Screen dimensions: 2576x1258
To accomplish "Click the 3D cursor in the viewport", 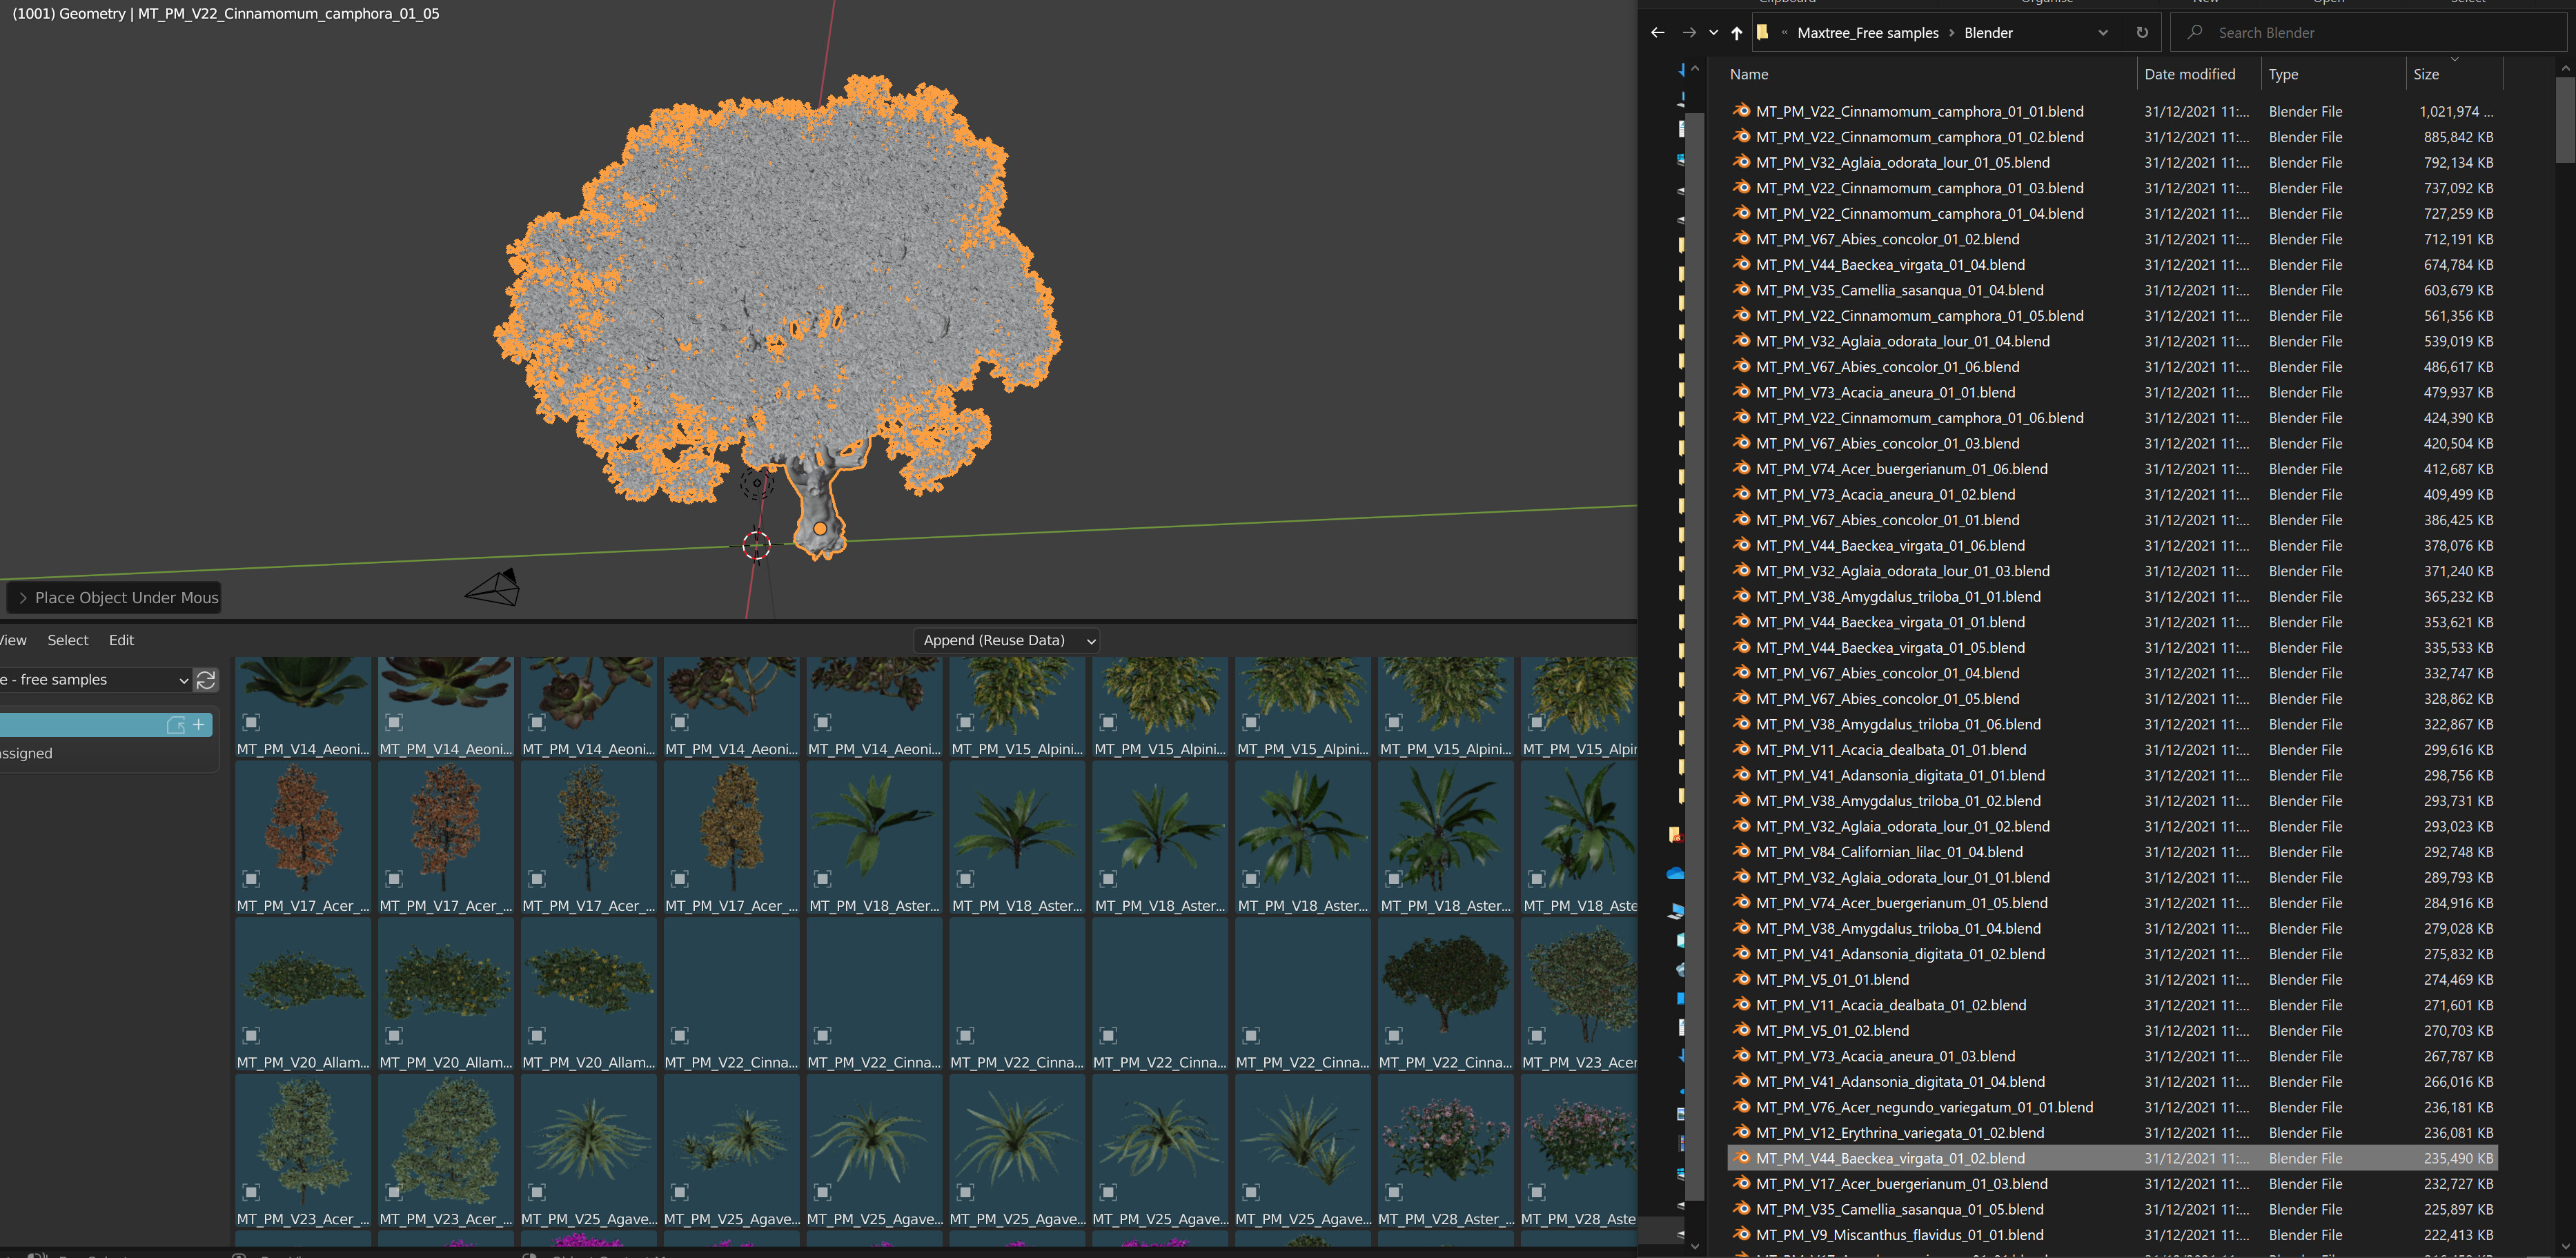I will click(x=757, y=545).
